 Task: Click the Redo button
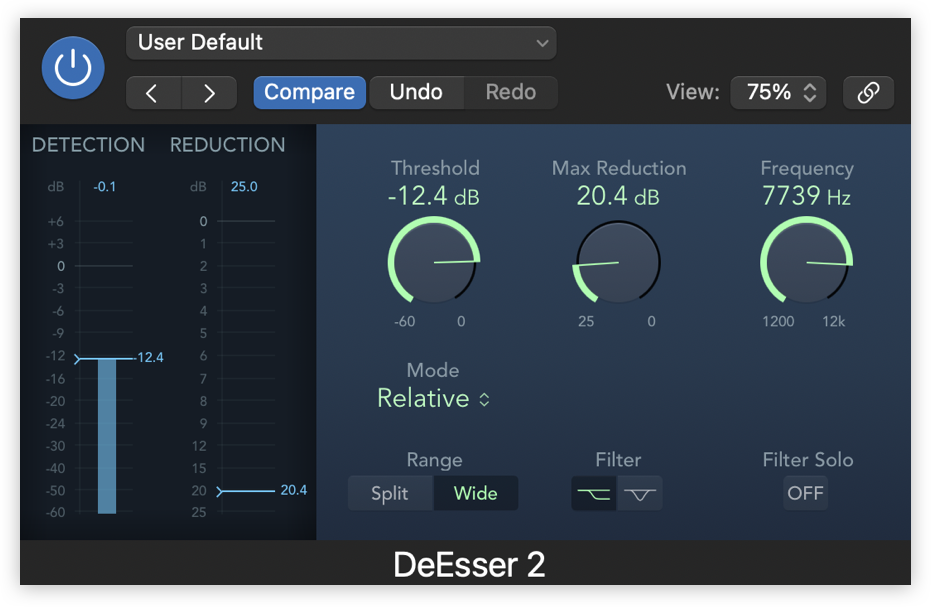click(511, 92)
